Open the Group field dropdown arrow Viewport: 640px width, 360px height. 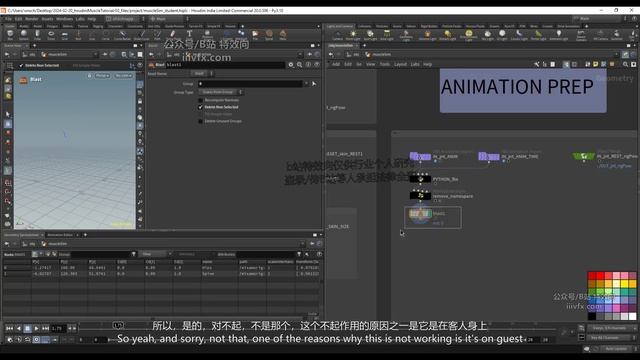click(307, 84)
